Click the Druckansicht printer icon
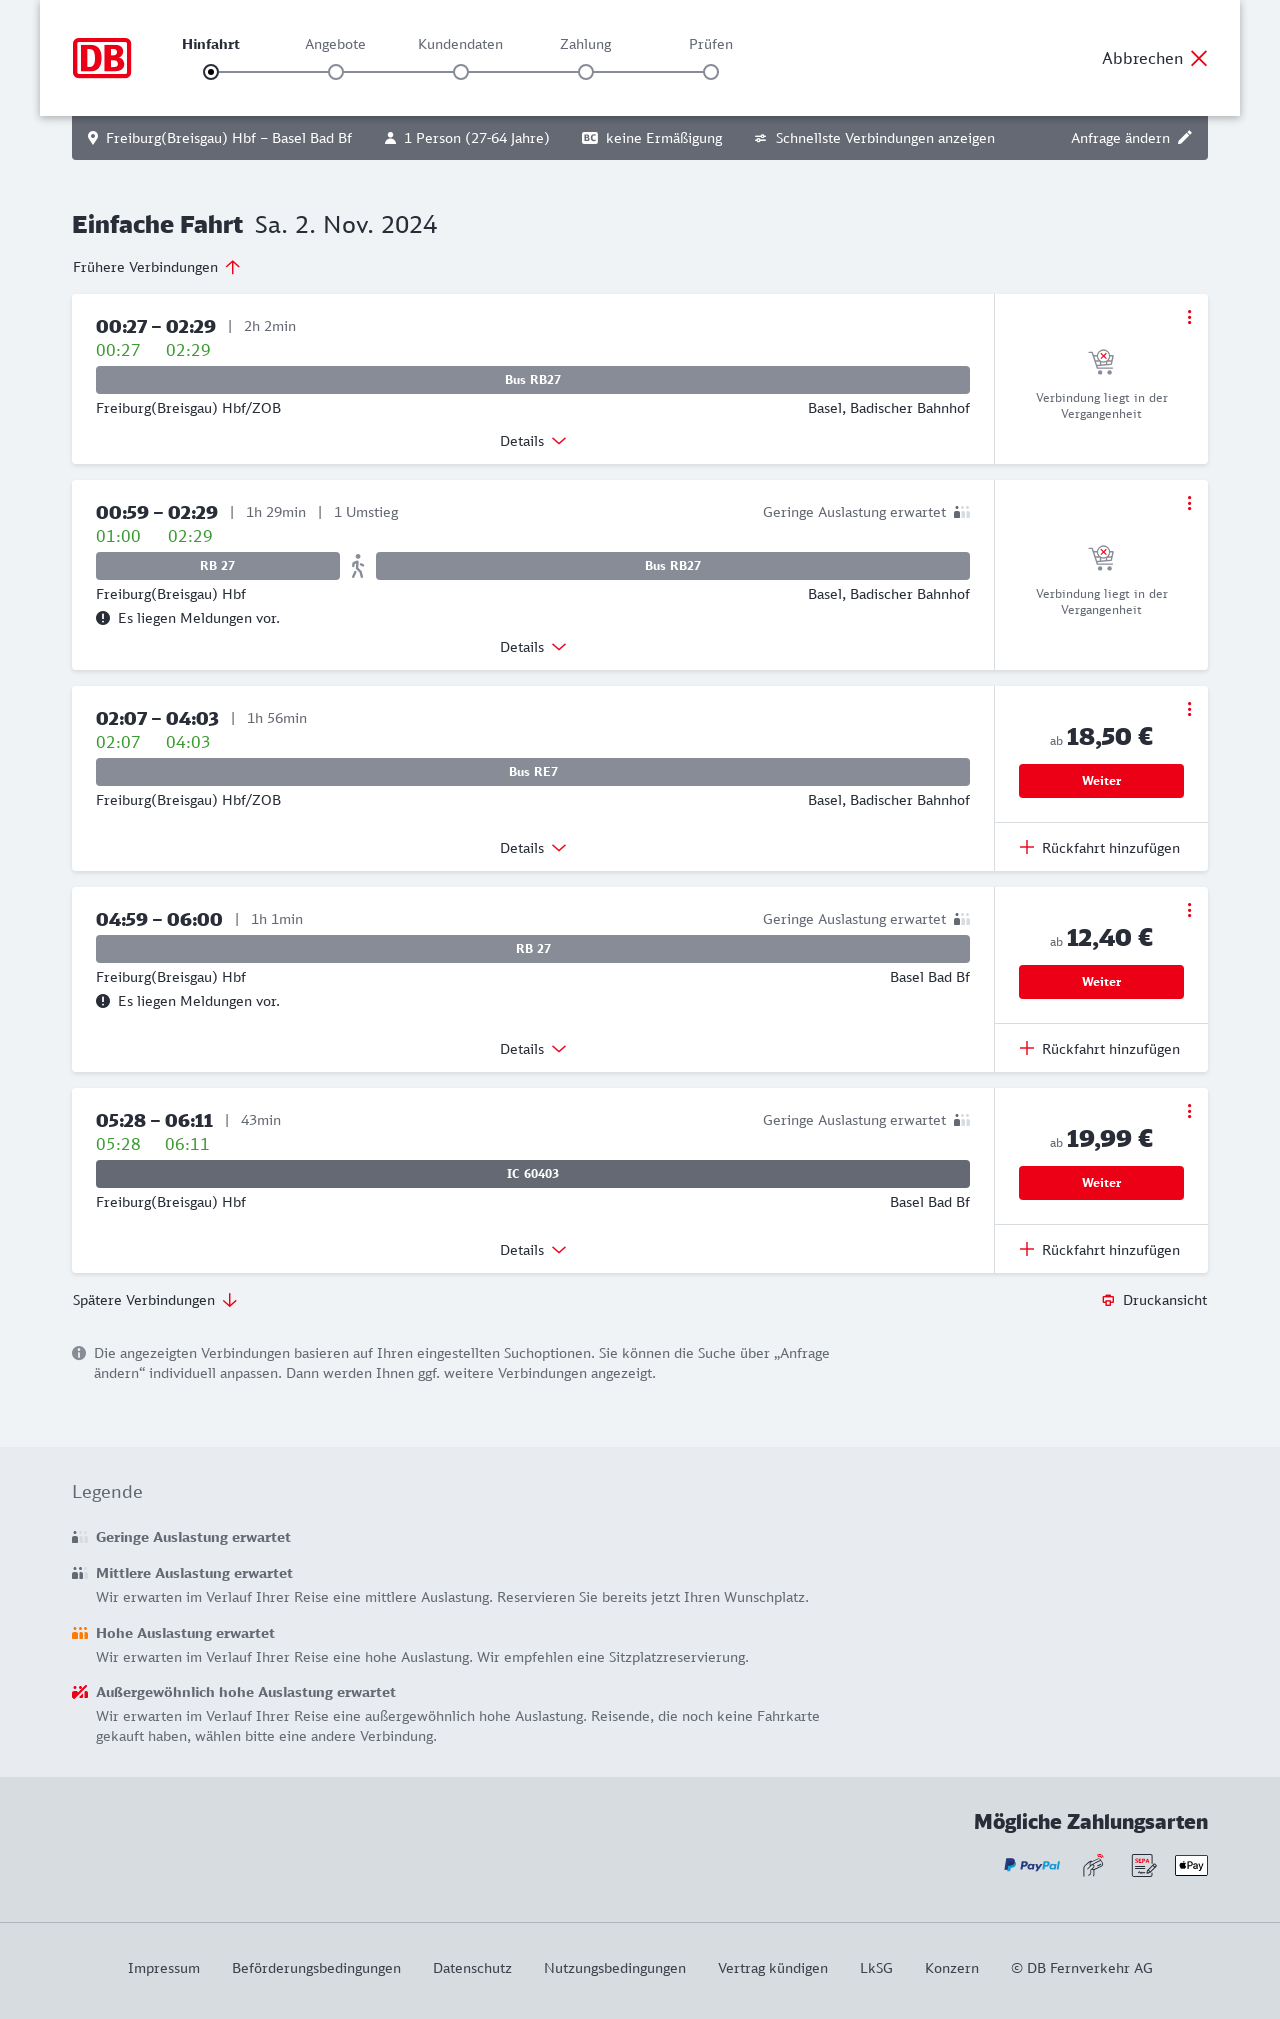The height and width of the screenshot is (2019, 1280). click(x=1108, y=1300)
